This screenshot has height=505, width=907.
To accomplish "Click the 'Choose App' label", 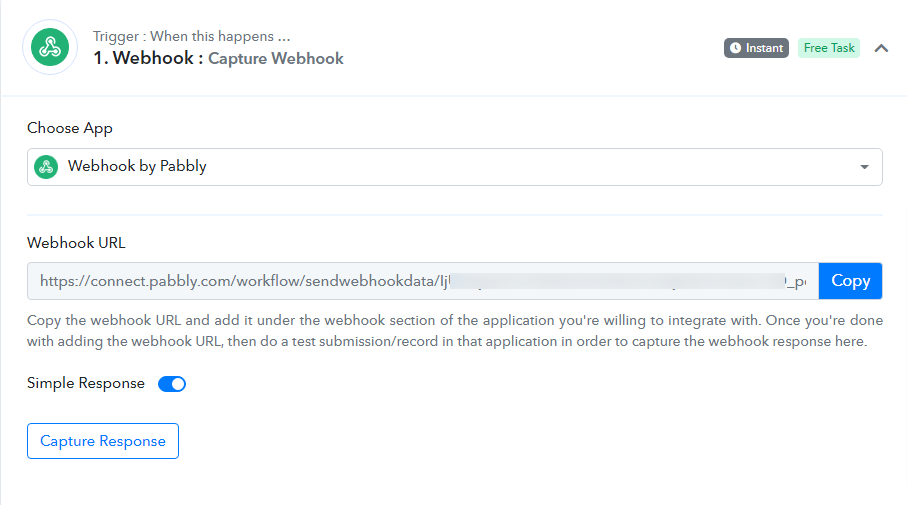I will [x=70, y=128].
